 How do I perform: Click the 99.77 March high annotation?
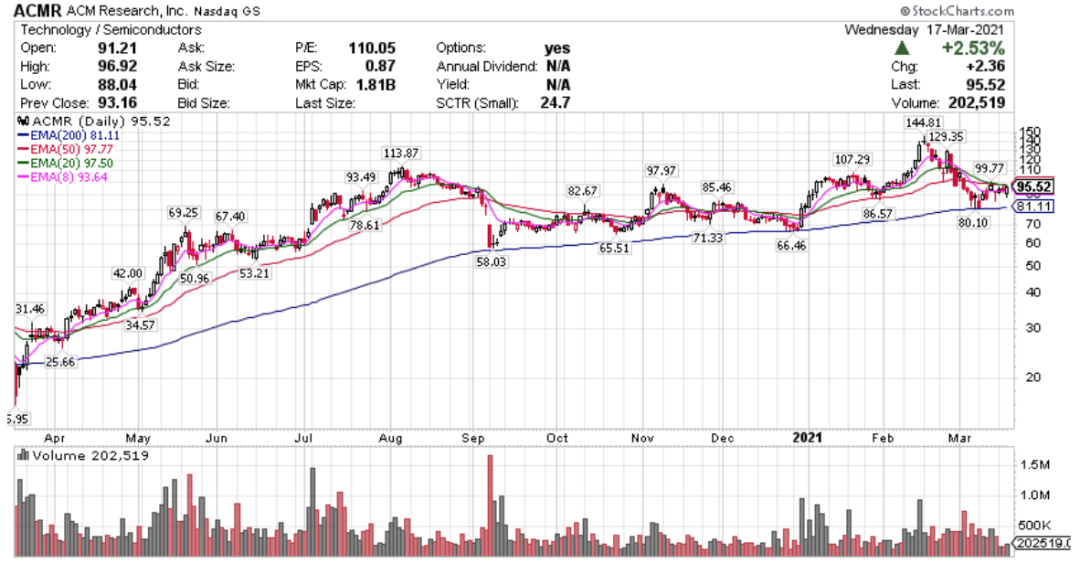[990, 168]
